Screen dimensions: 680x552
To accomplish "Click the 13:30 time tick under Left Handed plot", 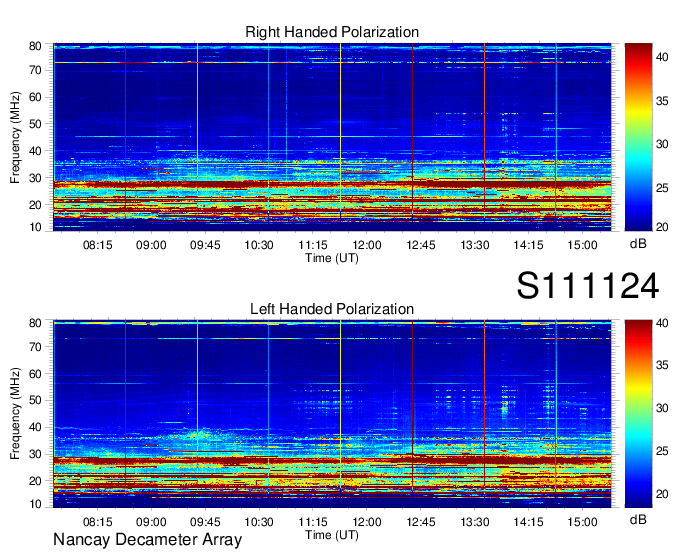I will tap(474, 522).
